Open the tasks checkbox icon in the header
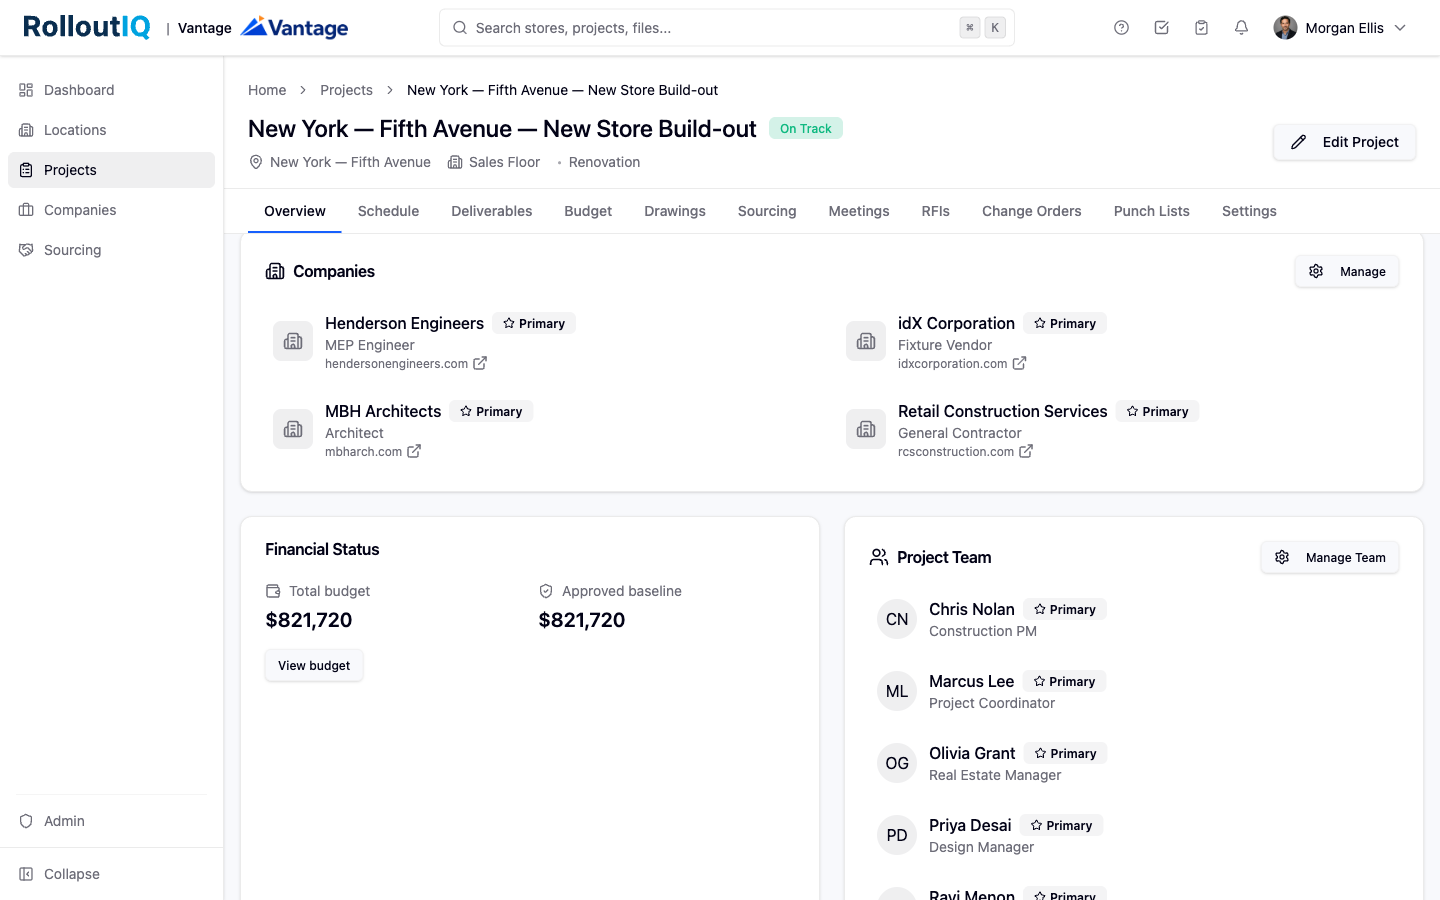This screenshot has width=1440, height=900. click(x=1161, y=28)
